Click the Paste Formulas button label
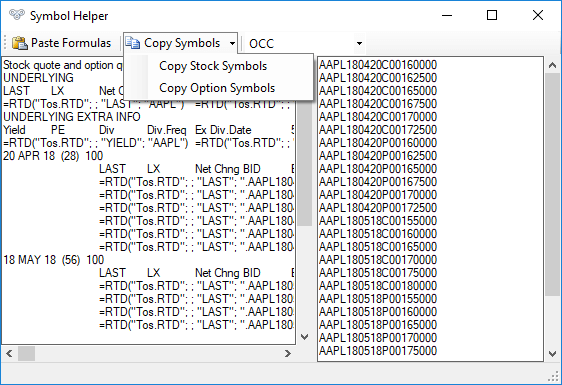This screenshot has height=385, width=562. 71,43
